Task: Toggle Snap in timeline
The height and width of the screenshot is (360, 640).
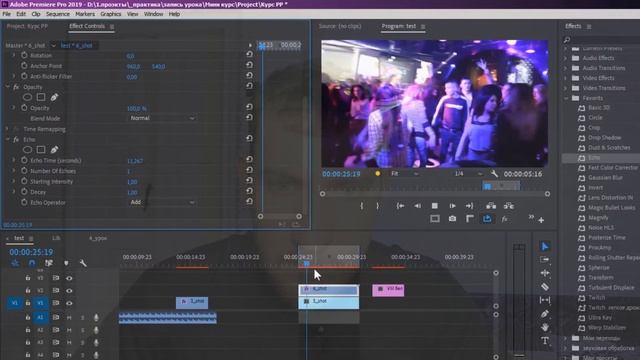Action: point(32,263)
